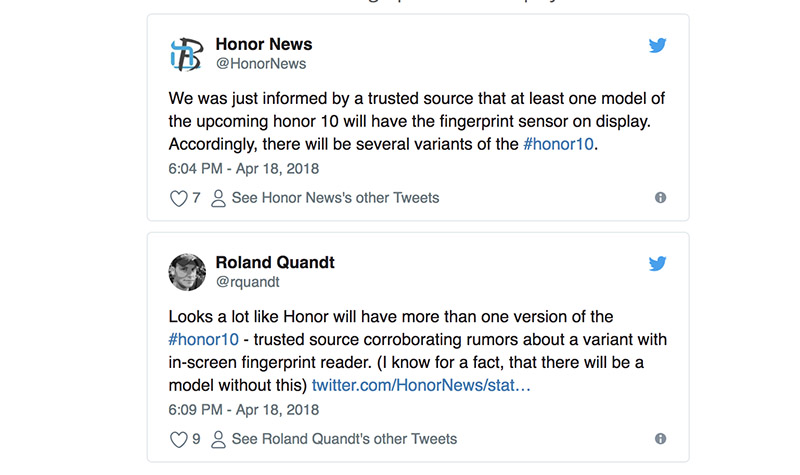
Task: Open the @HonorNews handle
Action: pos(261,64)
